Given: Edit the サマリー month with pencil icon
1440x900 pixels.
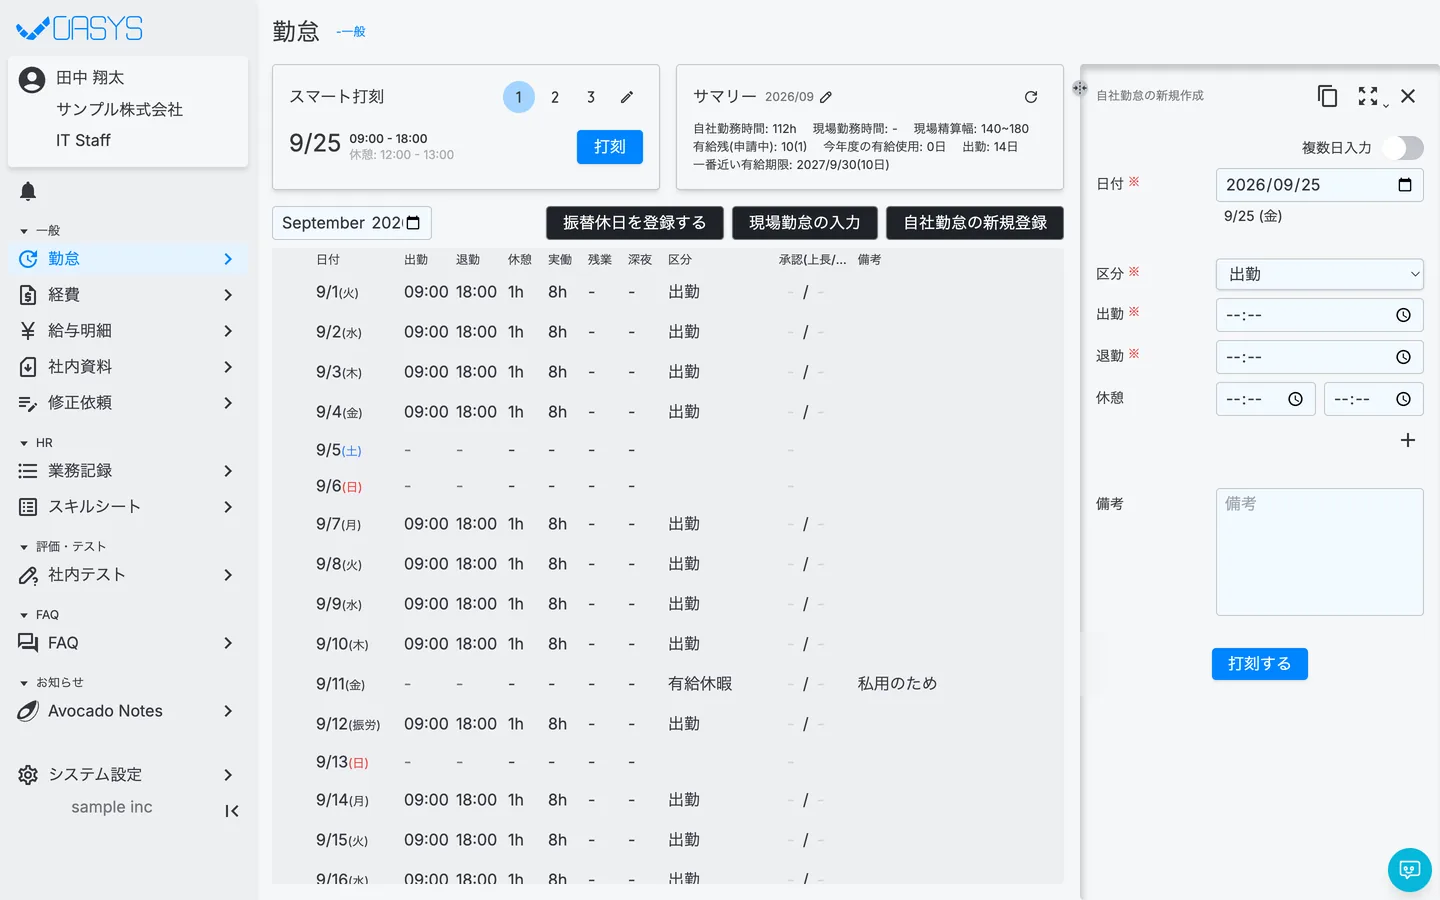Looking at the screenshot, I should coord(826,97).
